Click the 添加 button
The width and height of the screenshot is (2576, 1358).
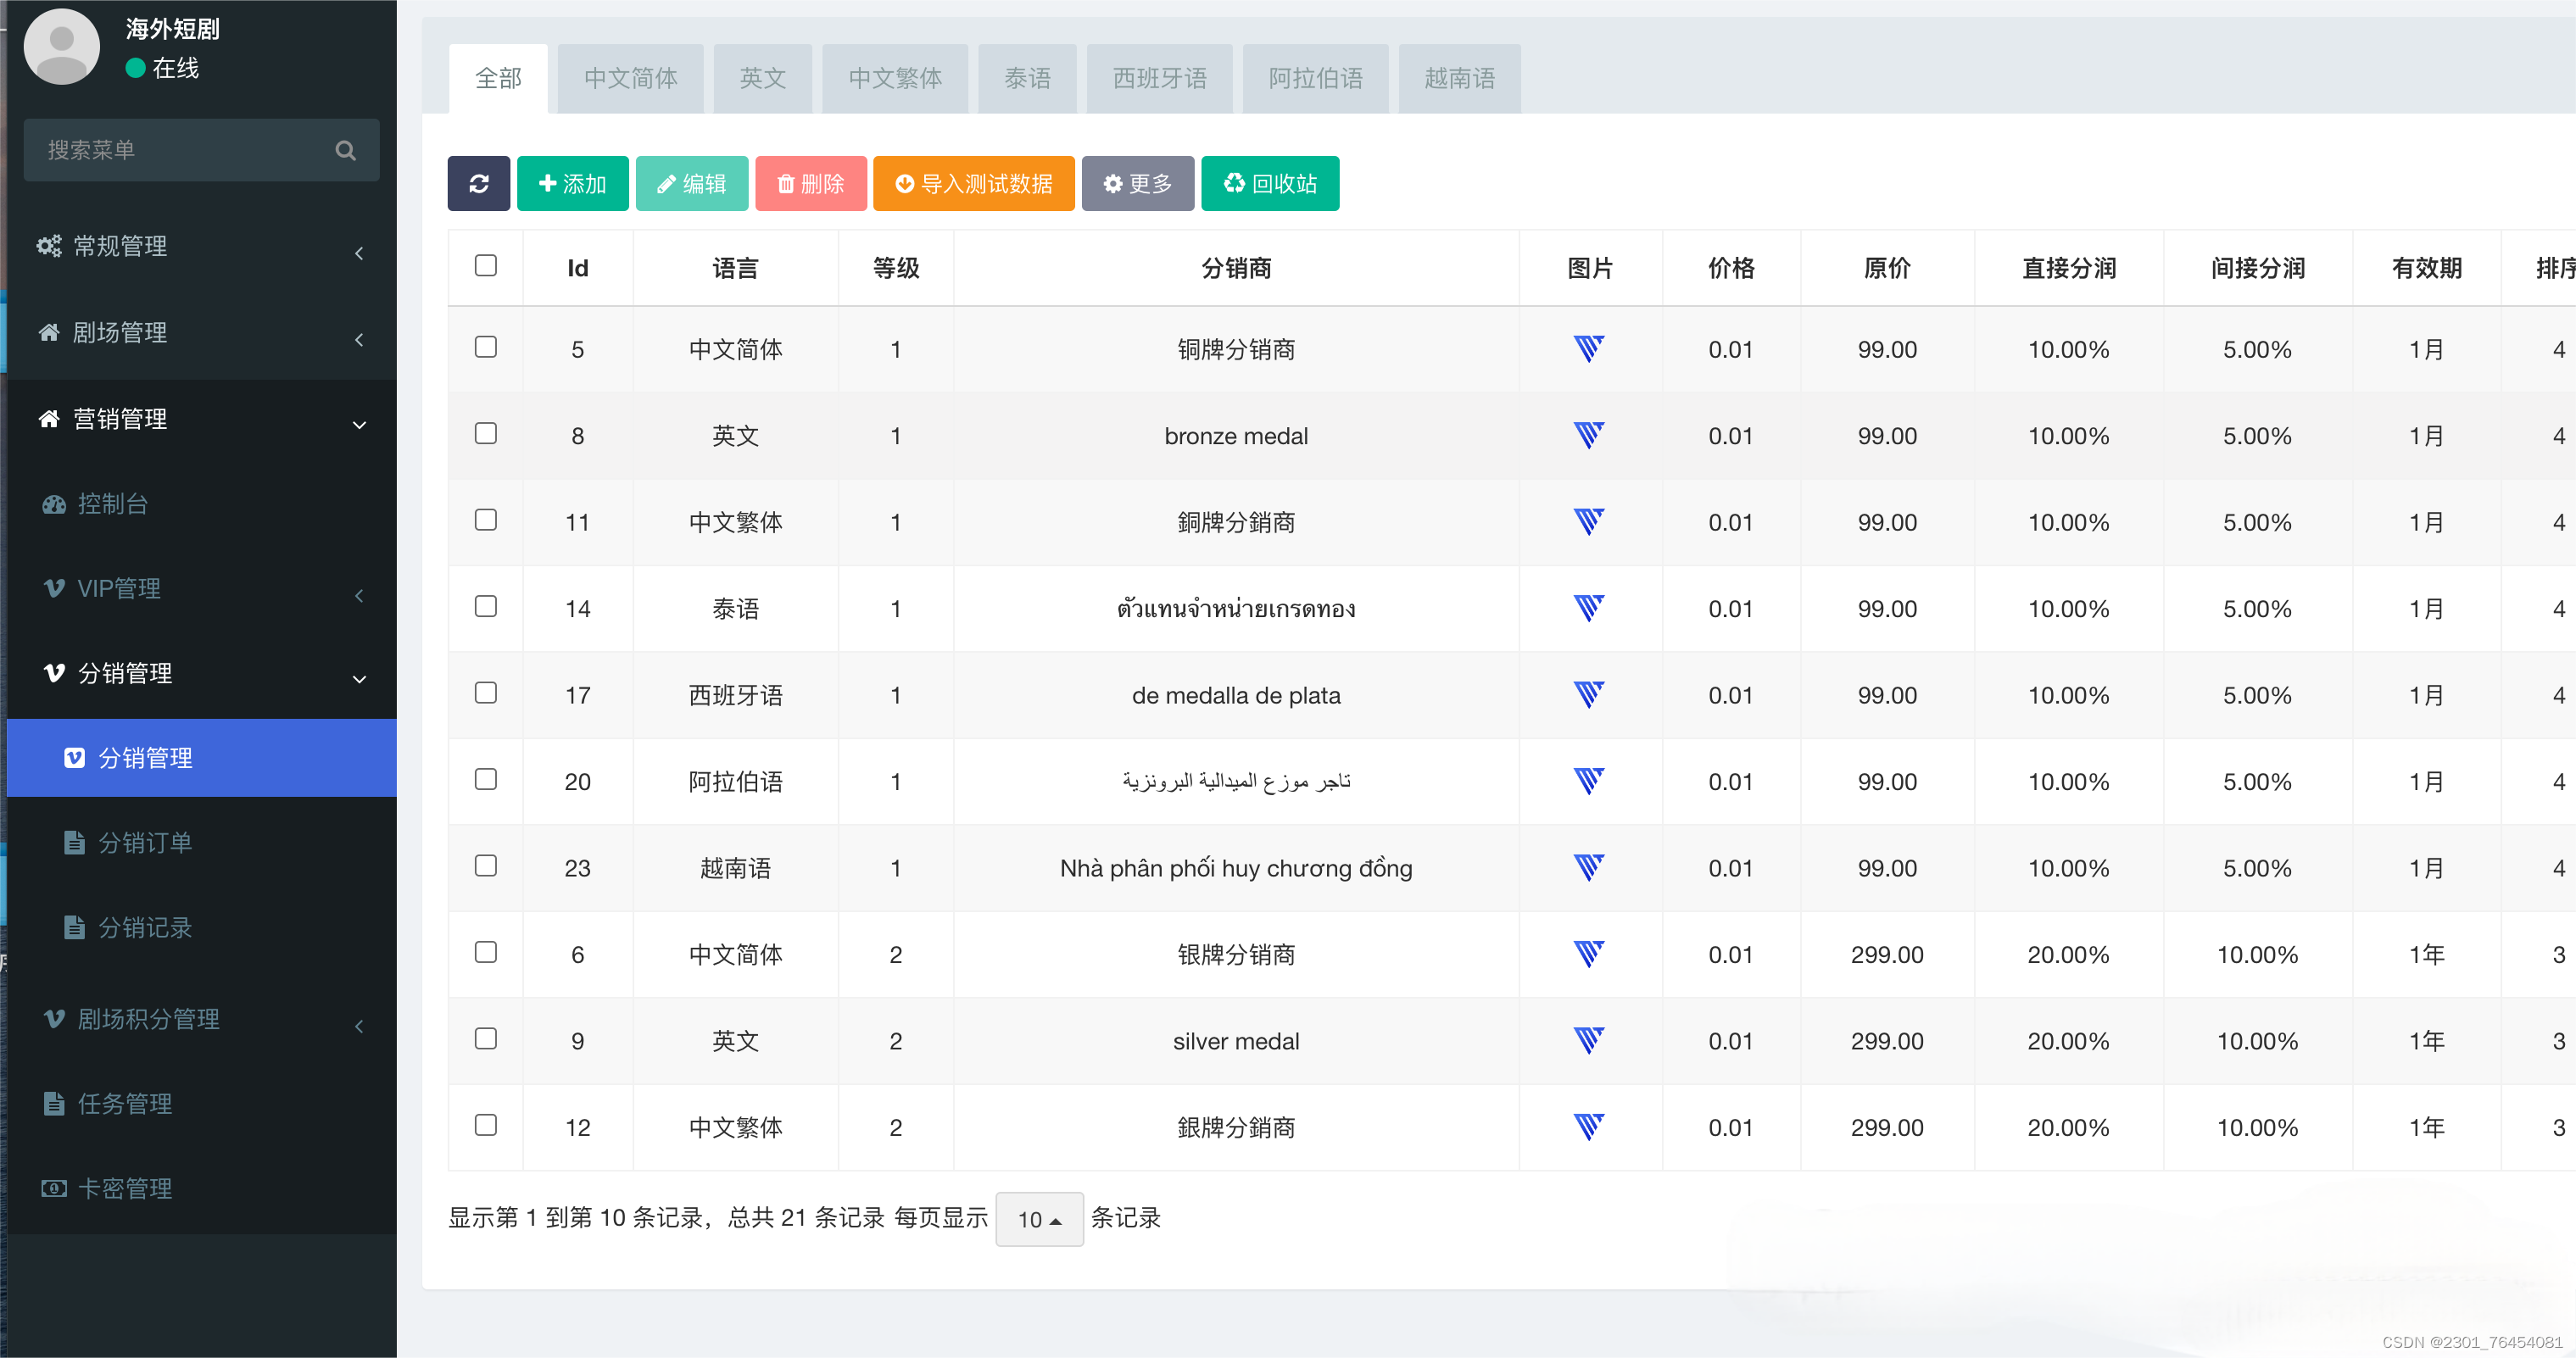coord(572,184)
